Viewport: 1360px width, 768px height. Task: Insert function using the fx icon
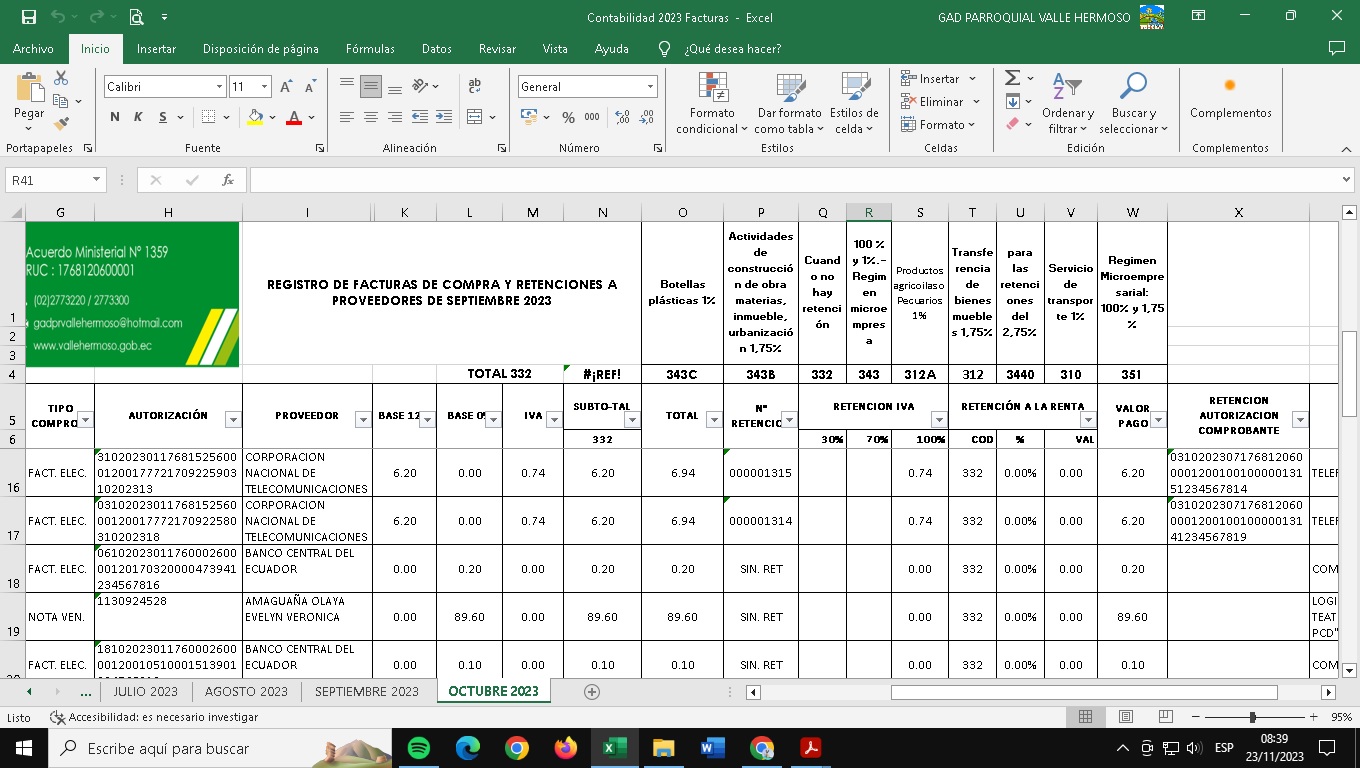228,180
